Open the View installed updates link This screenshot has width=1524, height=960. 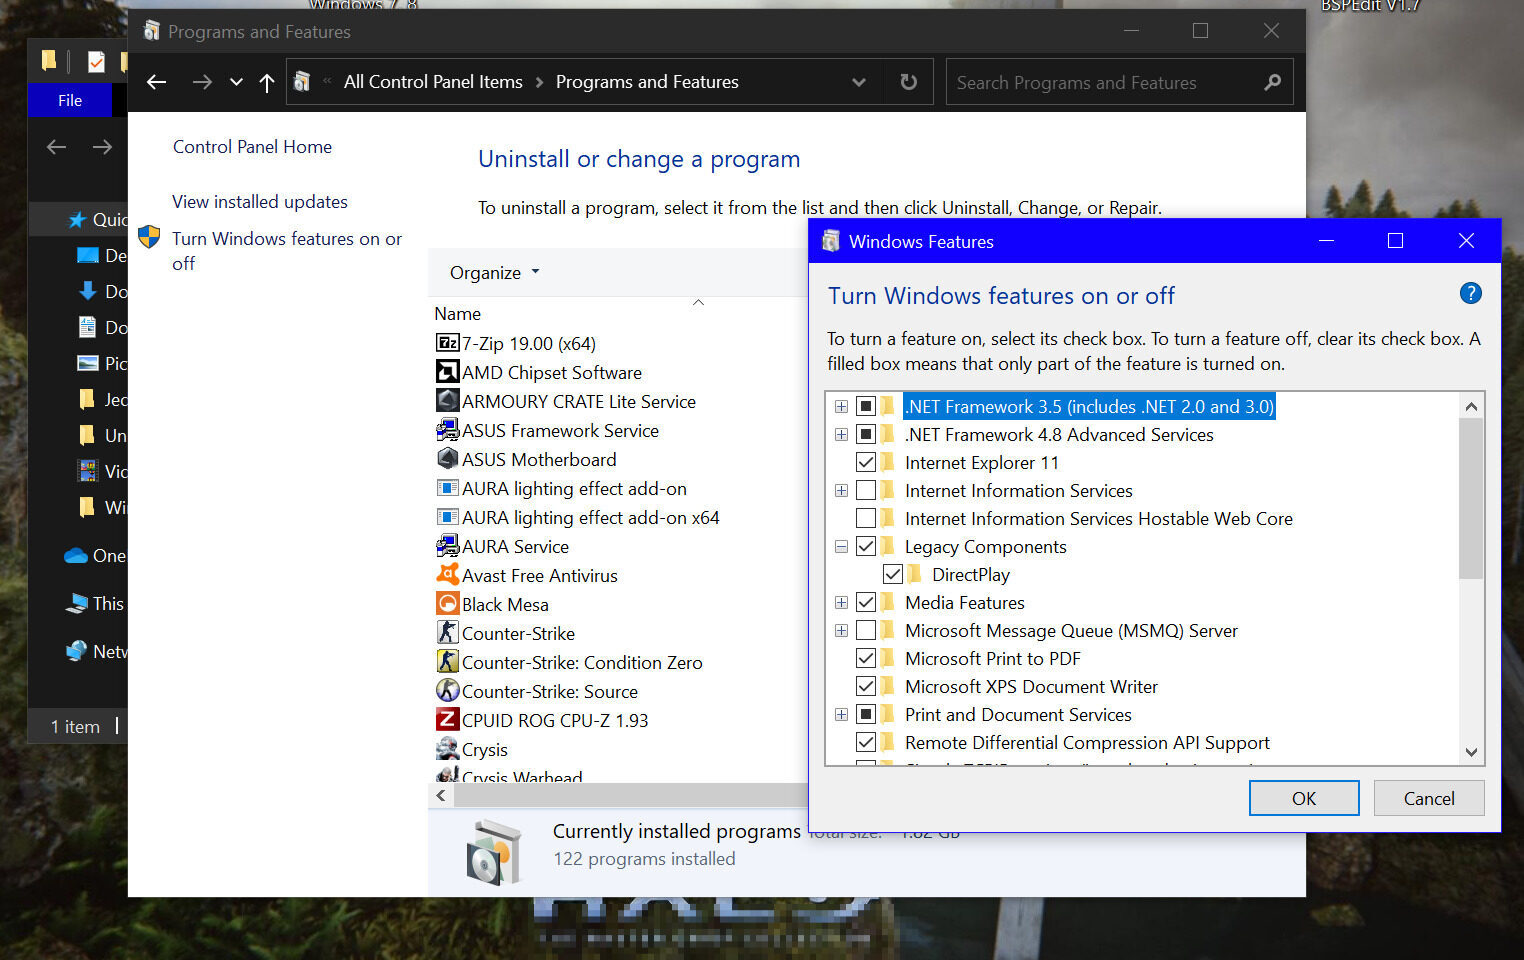coord(260,202)
